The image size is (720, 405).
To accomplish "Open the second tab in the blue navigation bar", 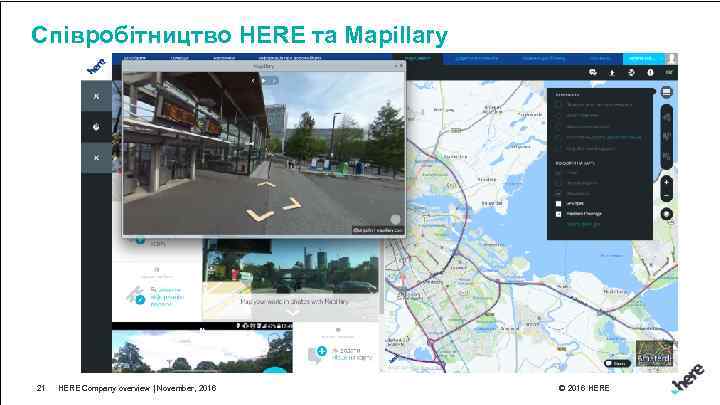I will click(x=179, y=58).
